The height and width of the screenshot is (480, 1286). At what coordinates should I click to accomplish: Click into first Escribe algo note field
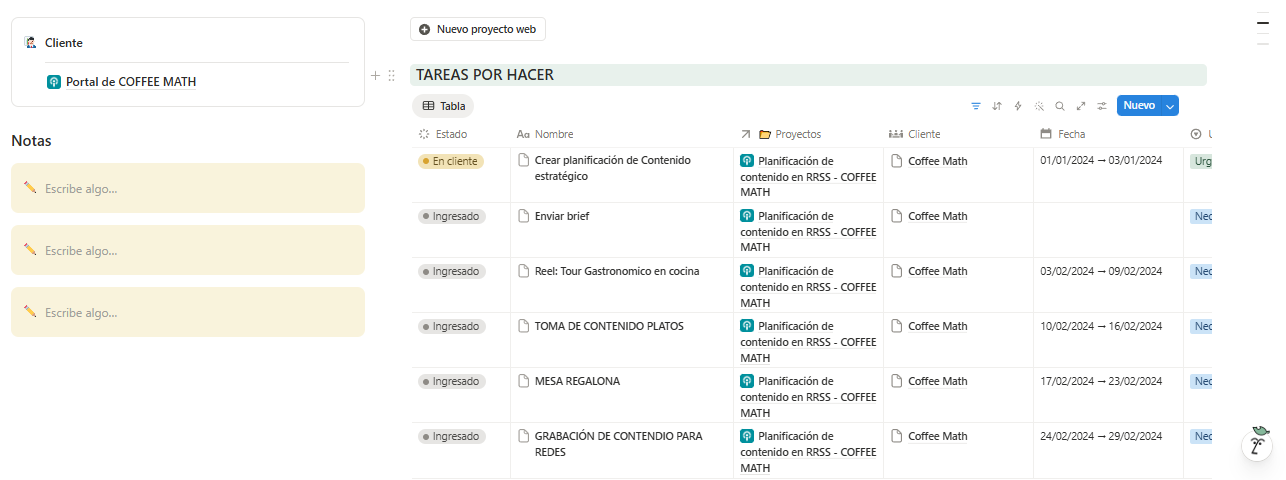point(188,188)
